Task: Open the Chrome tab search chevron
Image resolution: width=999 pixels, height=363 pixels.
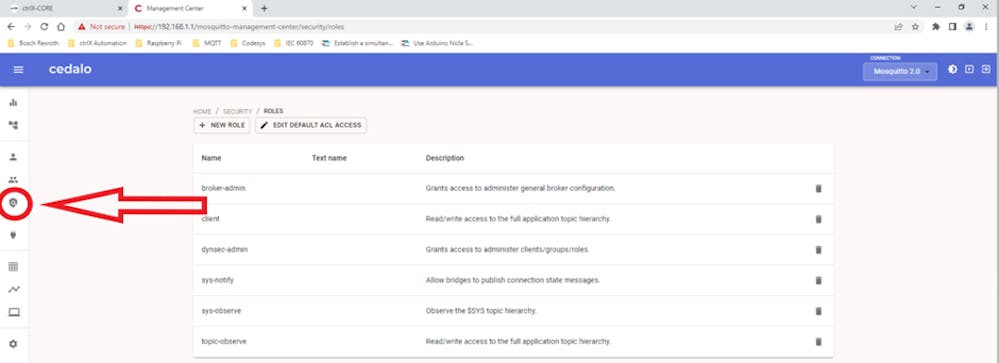Action: coord(914,8)
